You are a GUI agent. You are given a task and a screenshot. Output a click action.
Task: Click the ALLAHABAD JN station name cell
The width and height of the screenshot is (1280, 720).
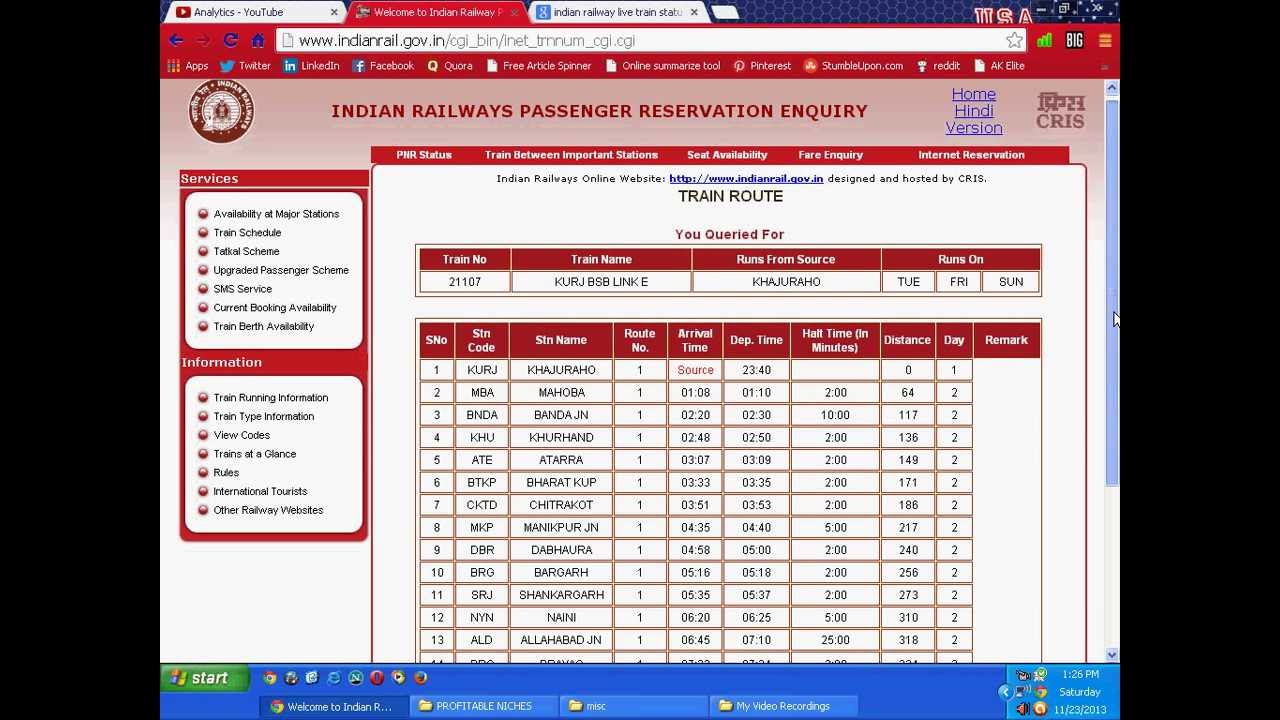(x=561, y=640)
